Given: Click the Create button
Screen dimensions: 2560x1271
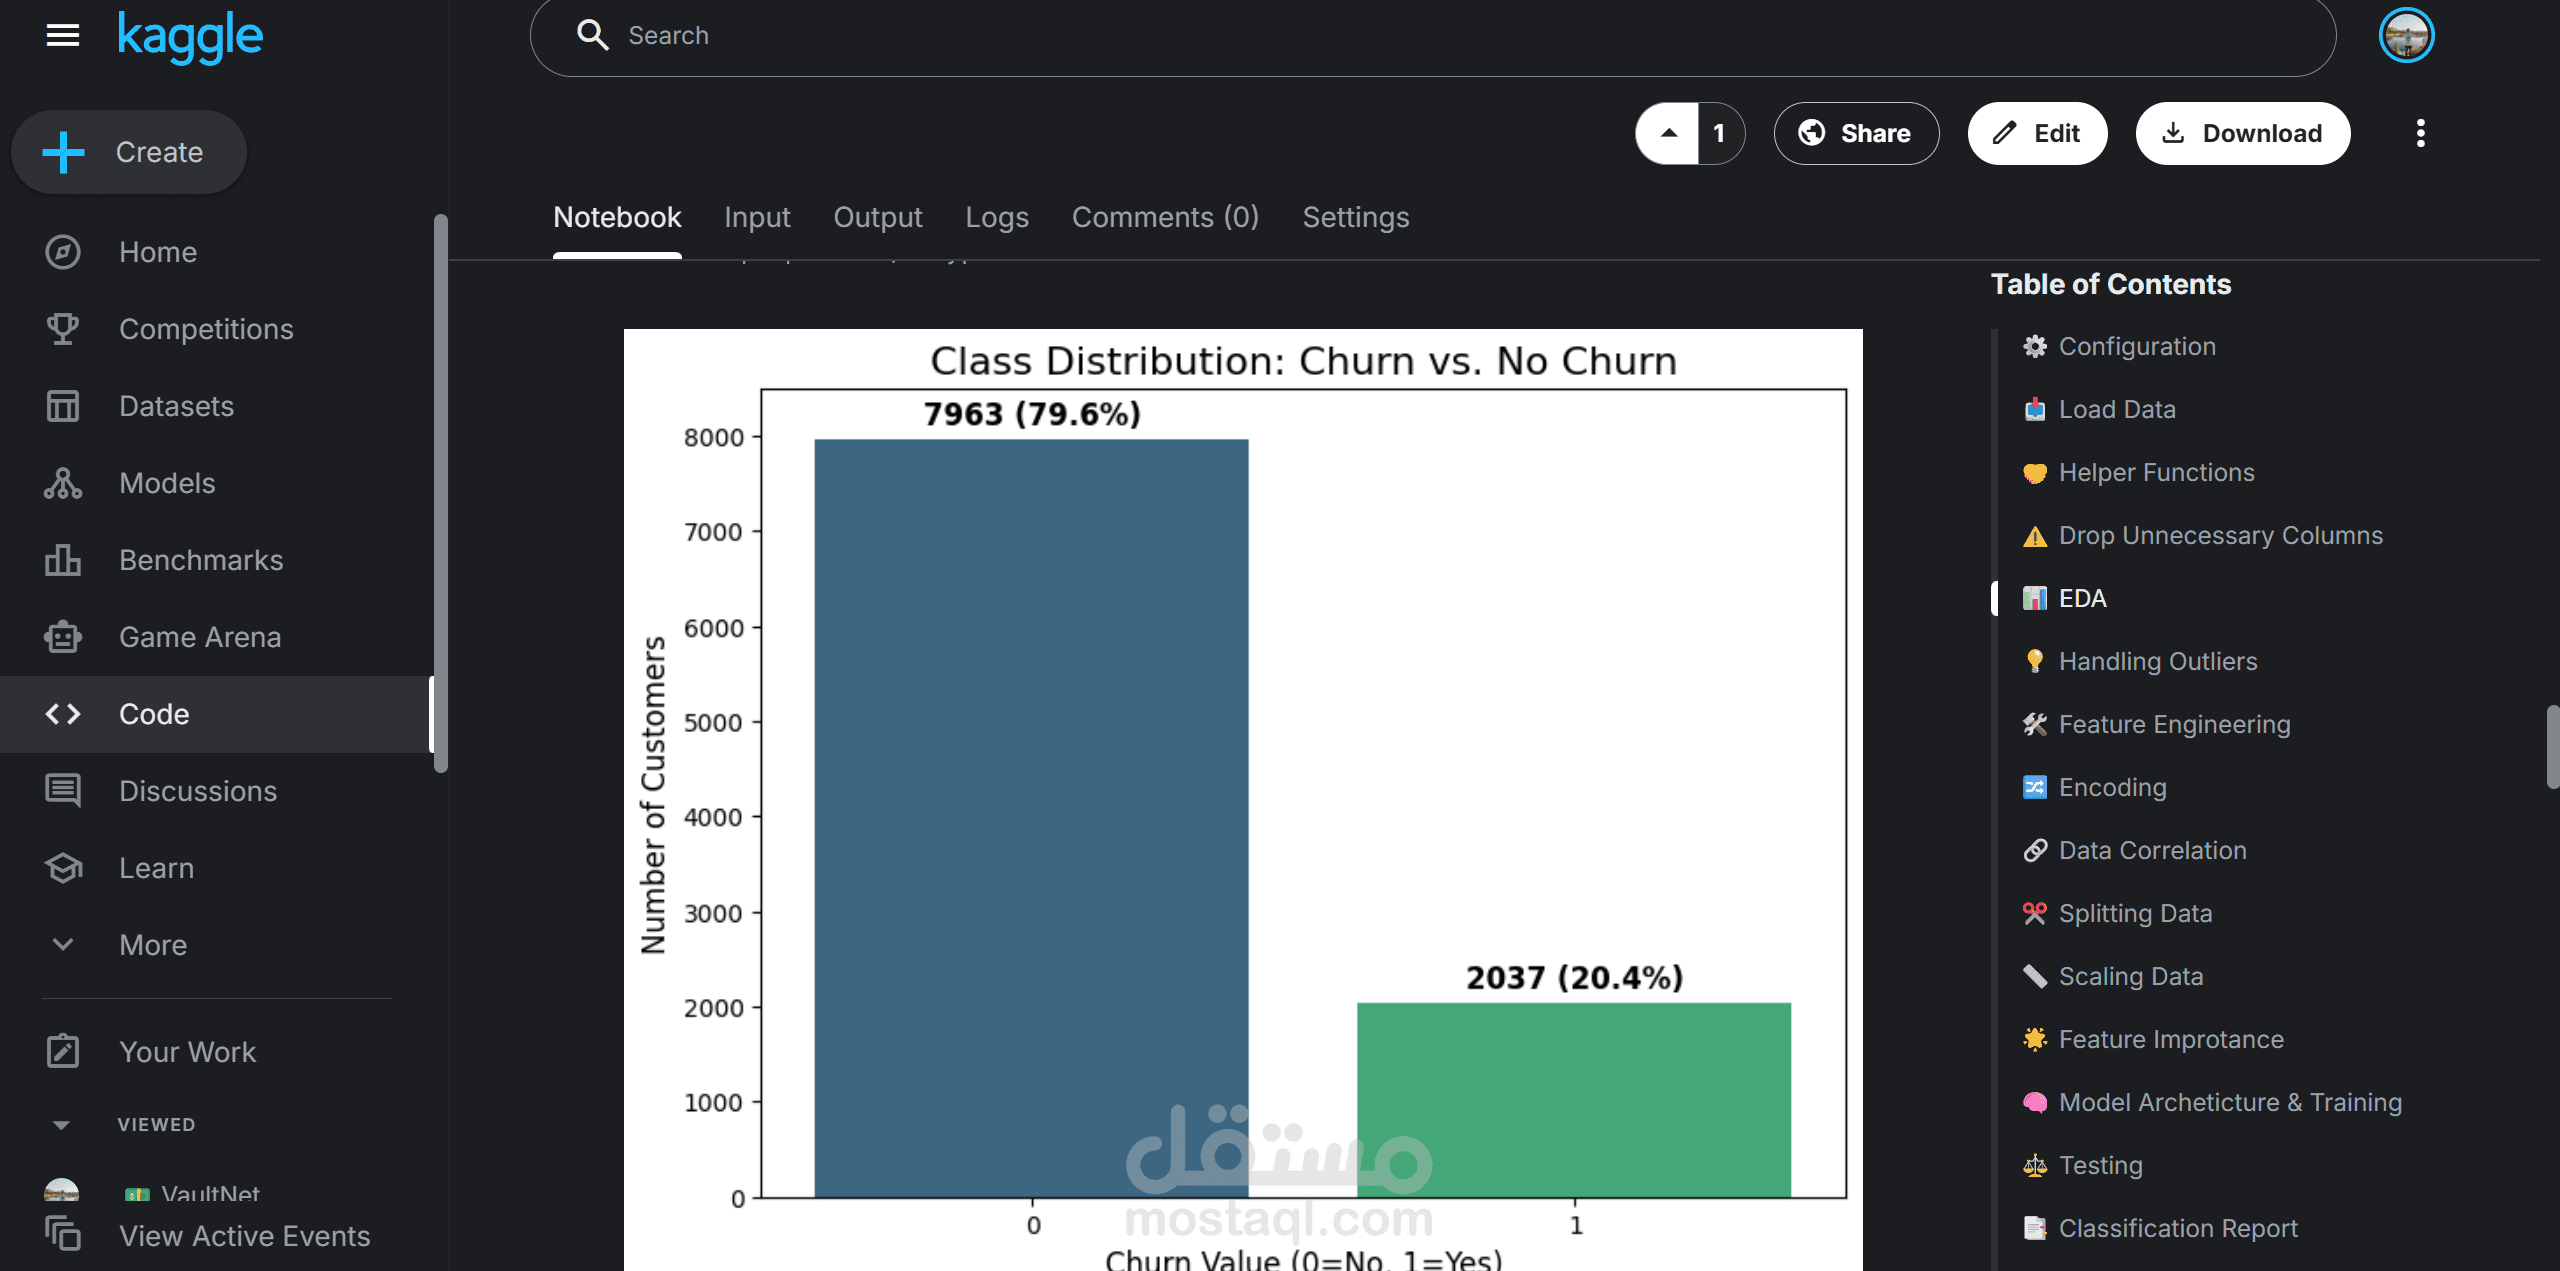Looking at the screenshot, I should (x=128, y=152).
